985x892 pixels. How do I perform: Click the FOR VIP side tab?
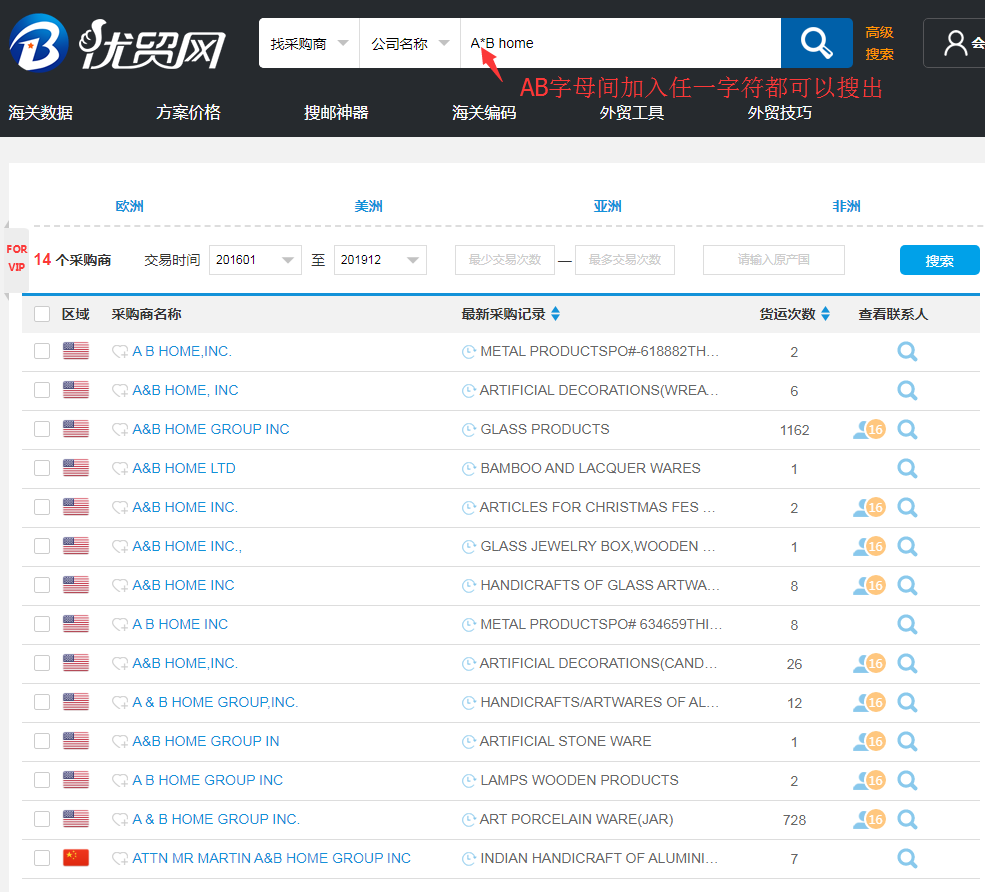[x=16, y=258]
